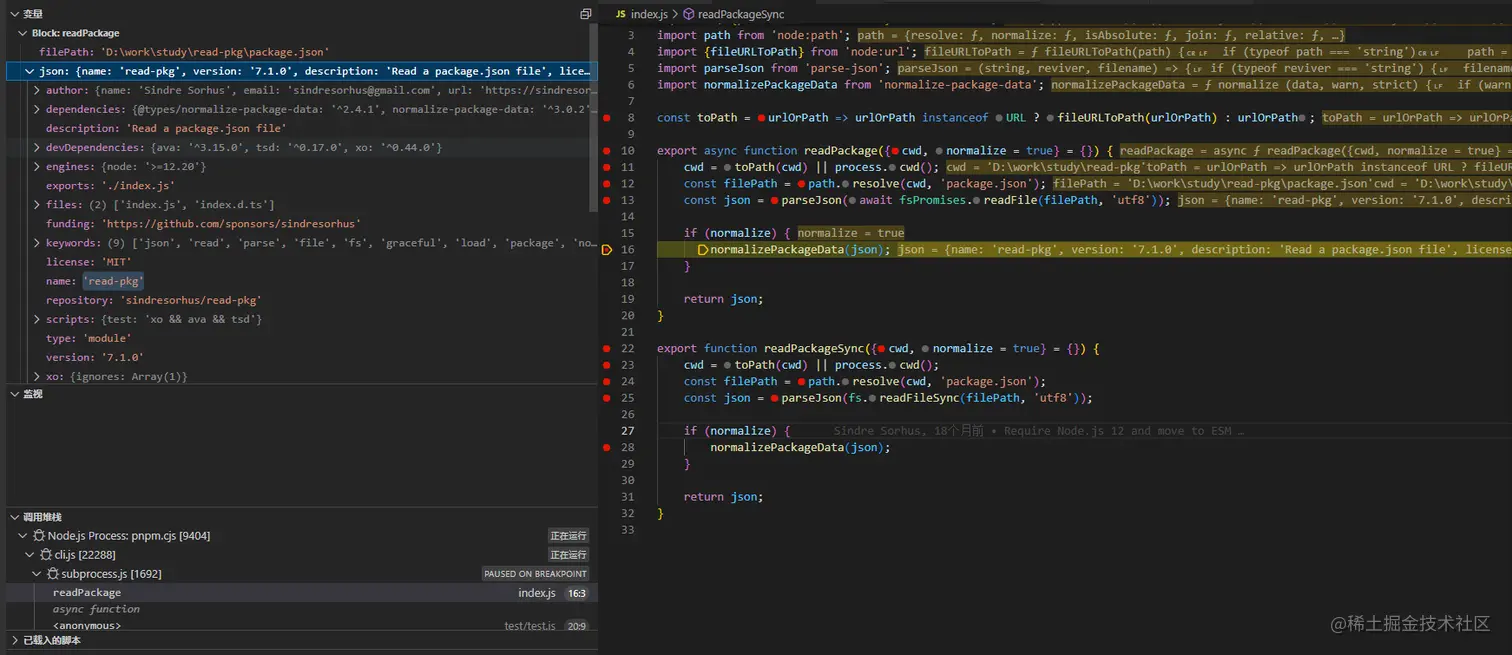
Task: Toggle the gutter breakpoint on line 13
Action: pyautogui.click(x=606, y=200)
